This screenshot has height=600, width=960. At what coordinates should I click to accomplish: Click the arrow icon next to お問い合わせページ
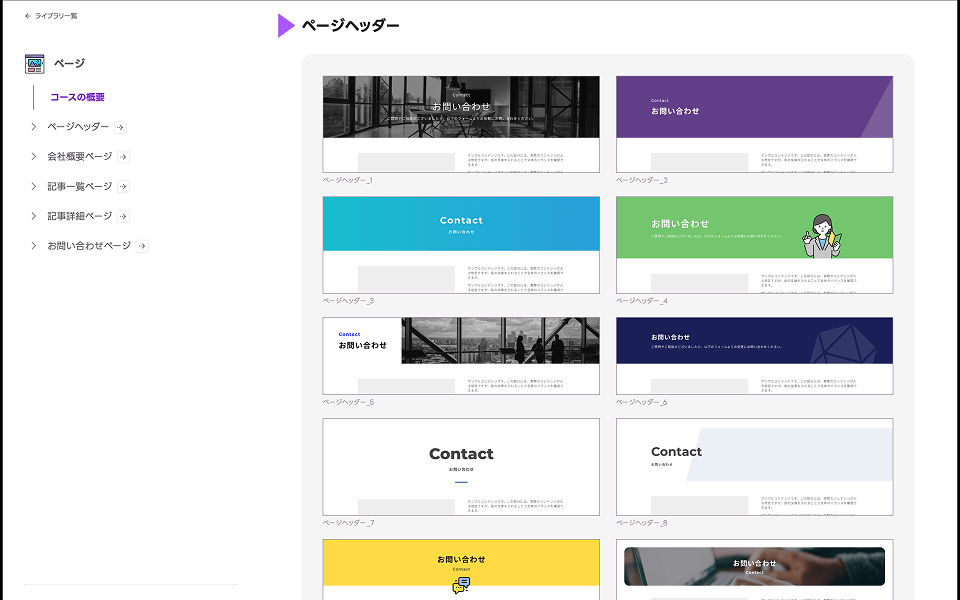click(142, 246)
